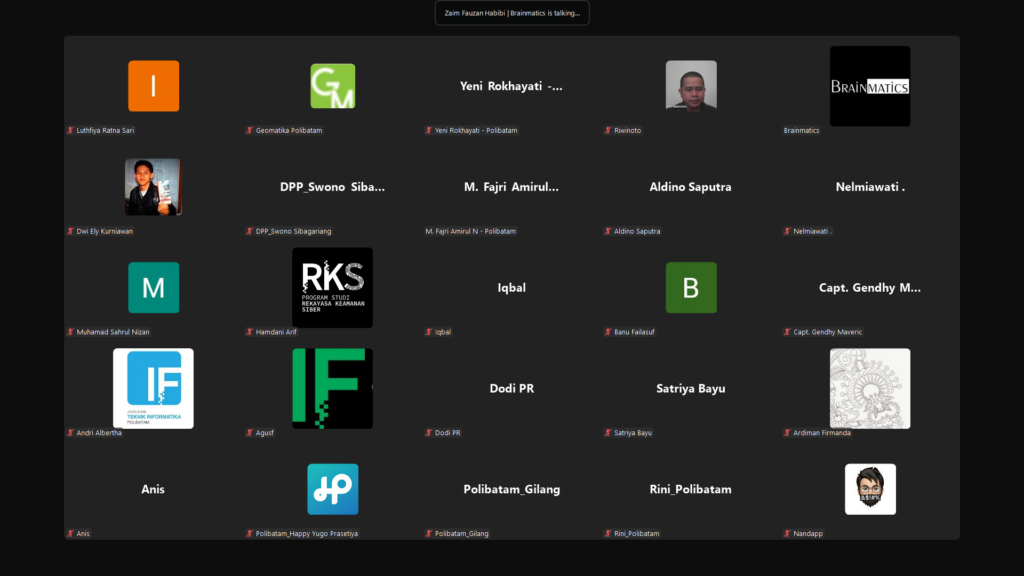The height and width of the screenshot is (576, 1024).
Task: Select the Rini_Polibatam participant tile
Action: [x=691, y=489]
